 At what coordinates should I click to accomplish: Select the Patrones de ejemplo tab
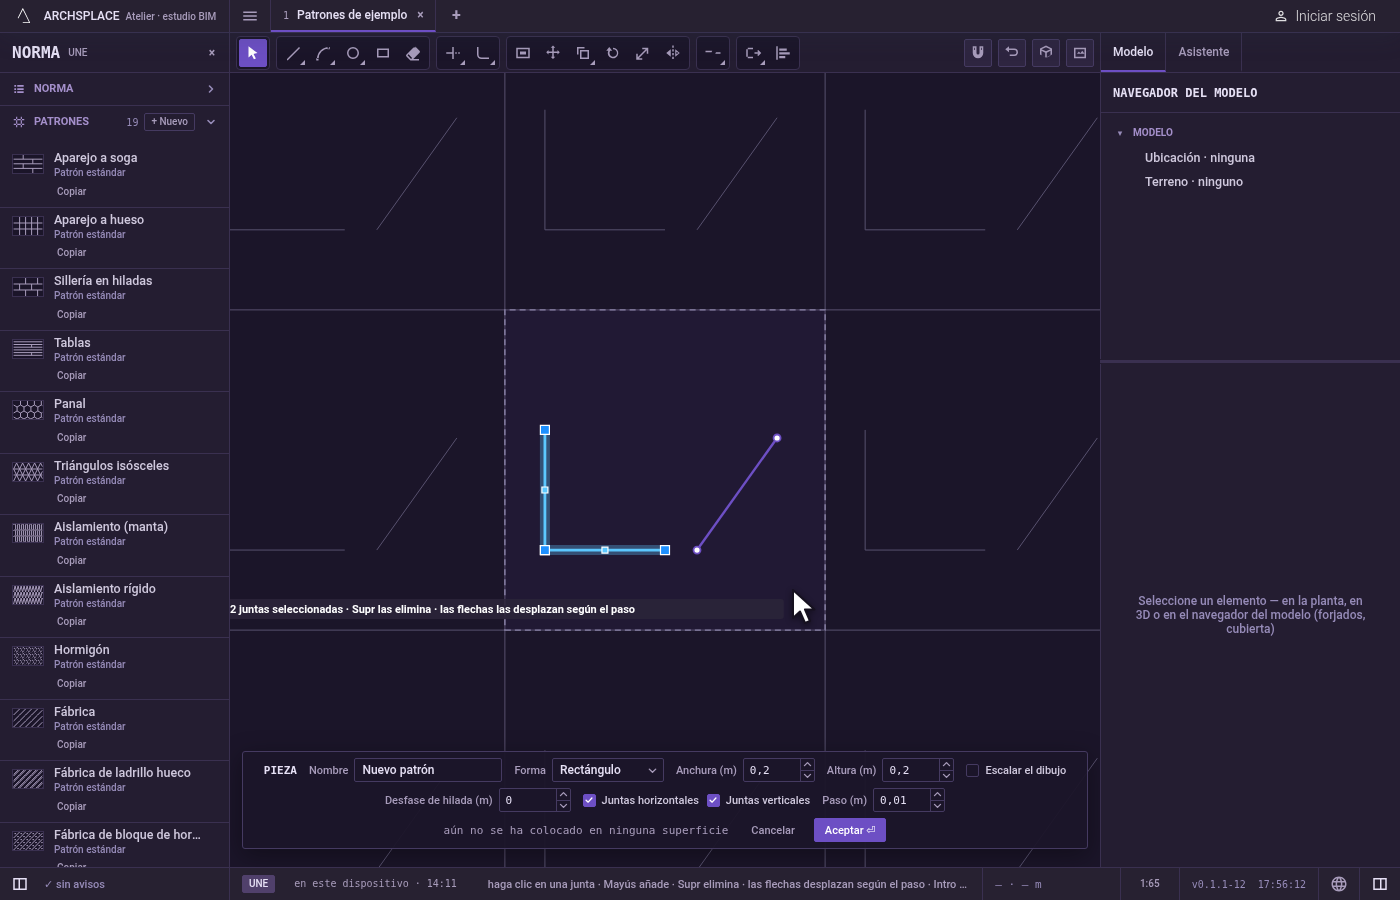(x=352, y=15)
